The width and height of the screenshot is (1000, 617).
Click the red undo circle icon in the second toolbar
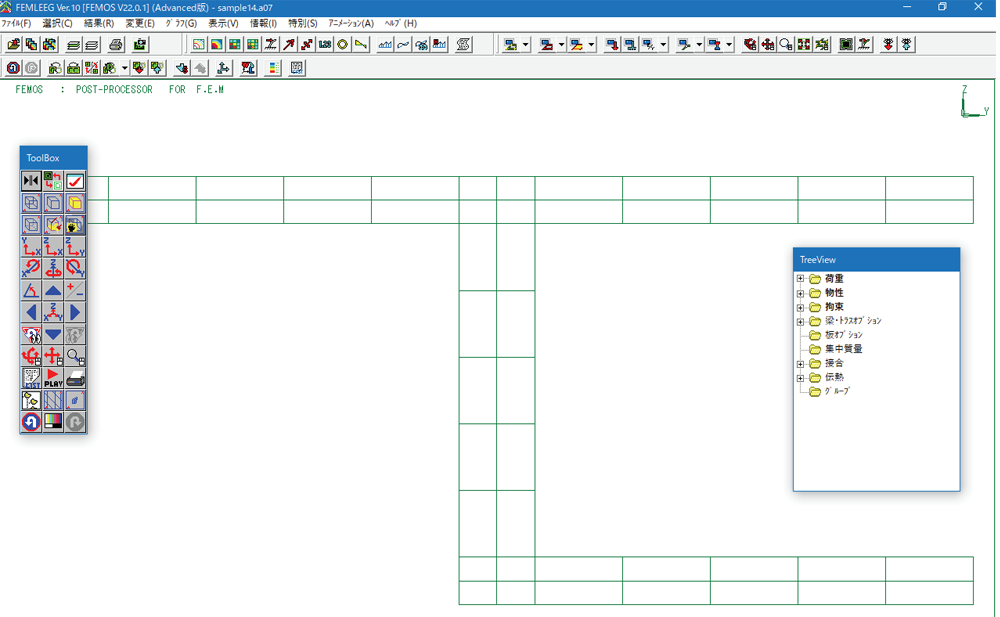tap(13, 68)
